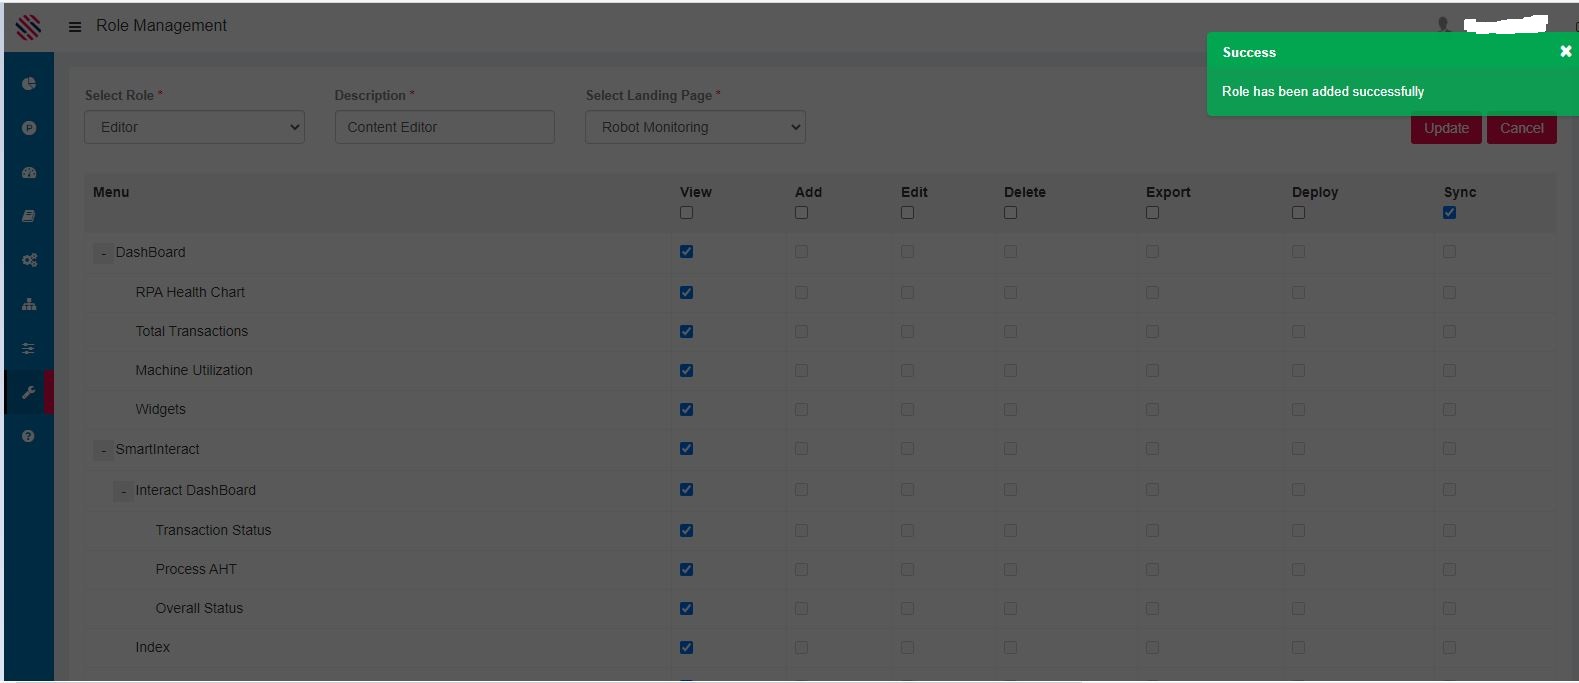This screenshot has height=683, width=1579.
Task: Open the Select Landing Page dropdown
Action: pyautogui.click(x=695, y=127)
